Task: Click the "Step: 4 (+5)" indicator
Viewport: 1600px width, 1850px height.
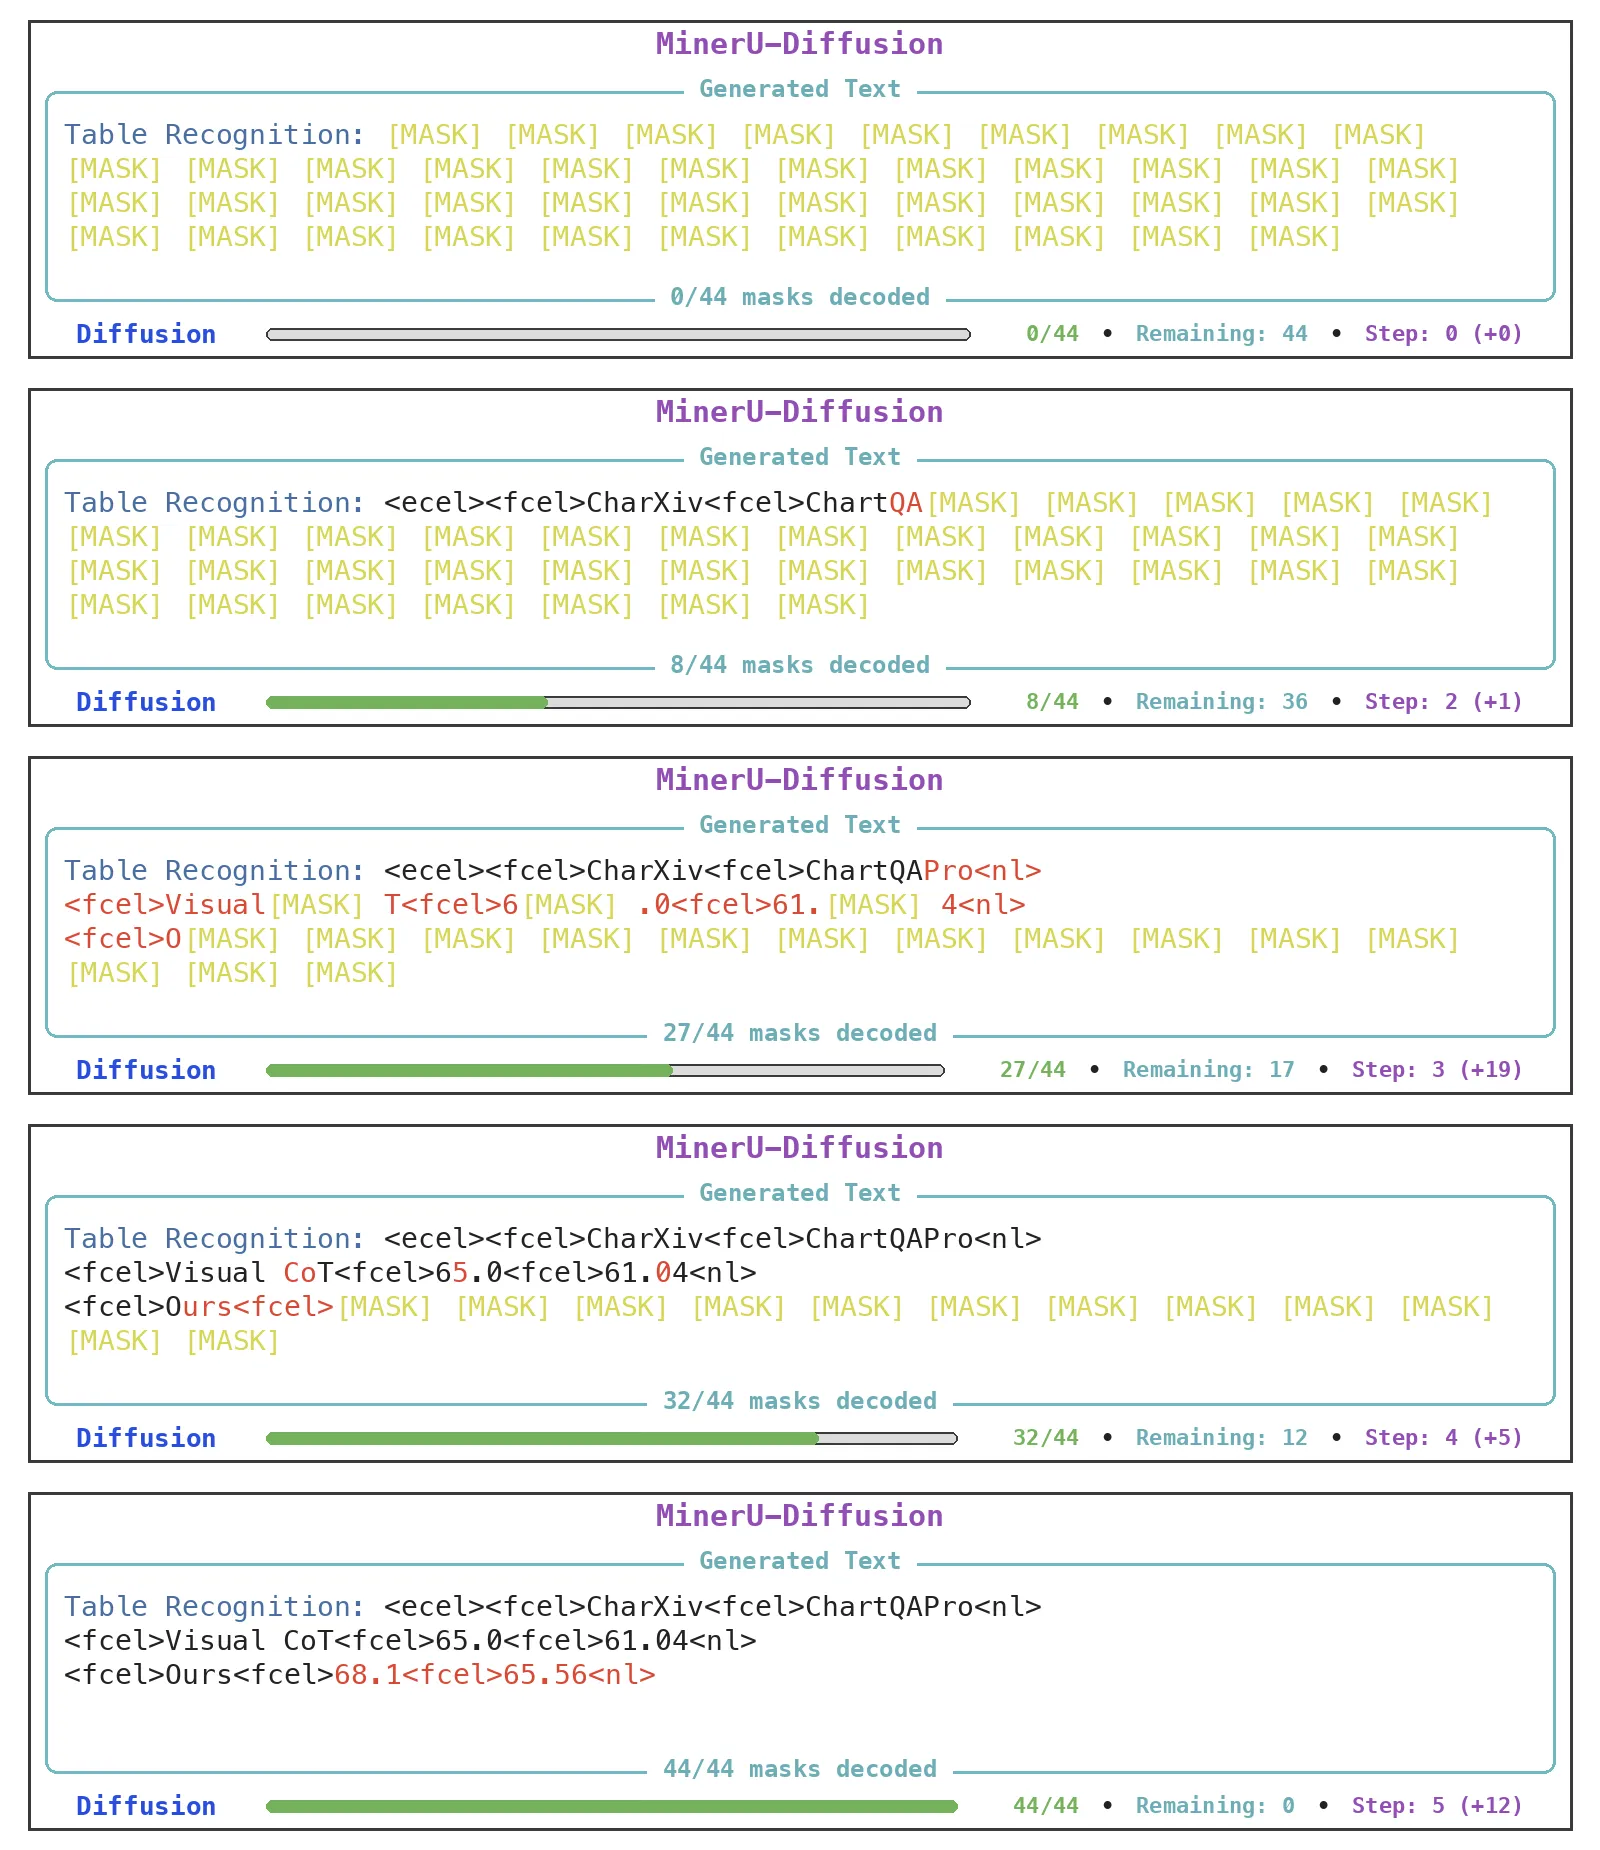Action: point(1443,1438)
